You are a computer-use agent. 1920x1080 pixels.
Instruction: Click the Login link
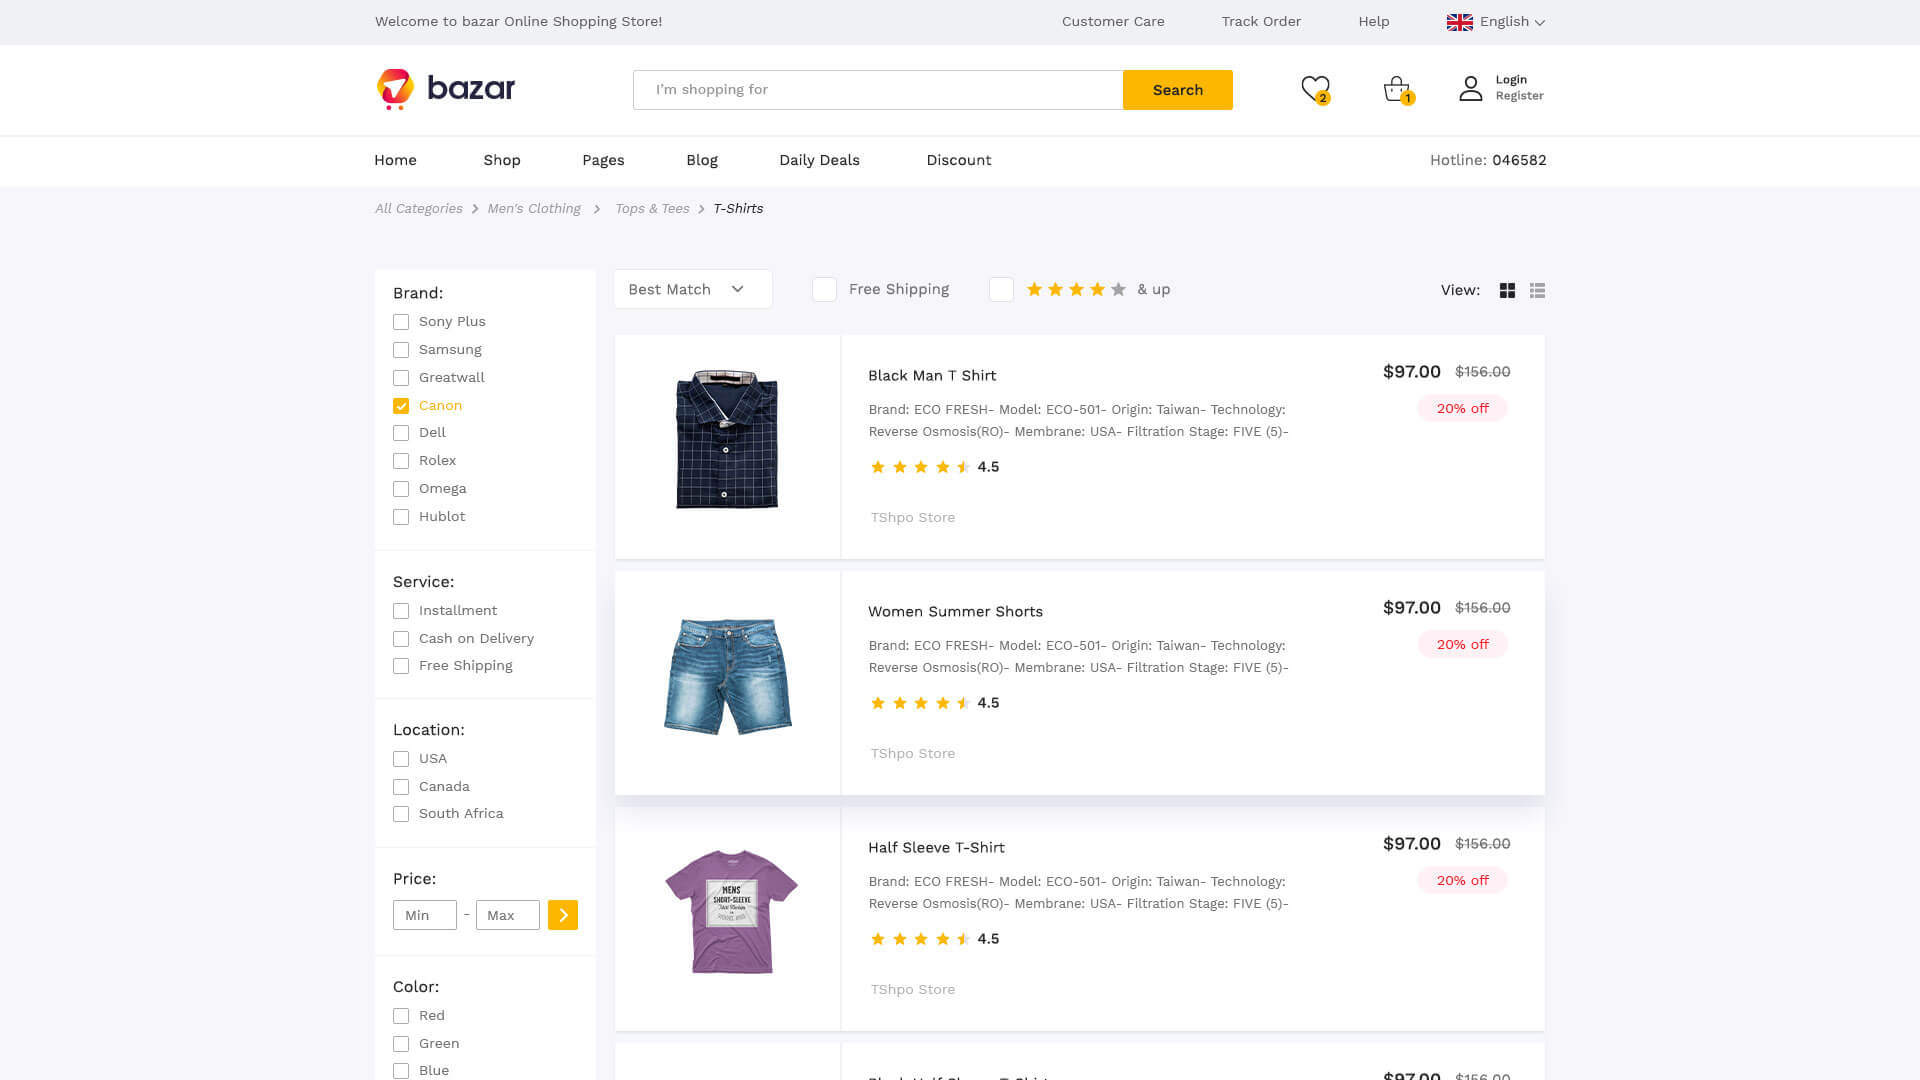pos(1511,80)
